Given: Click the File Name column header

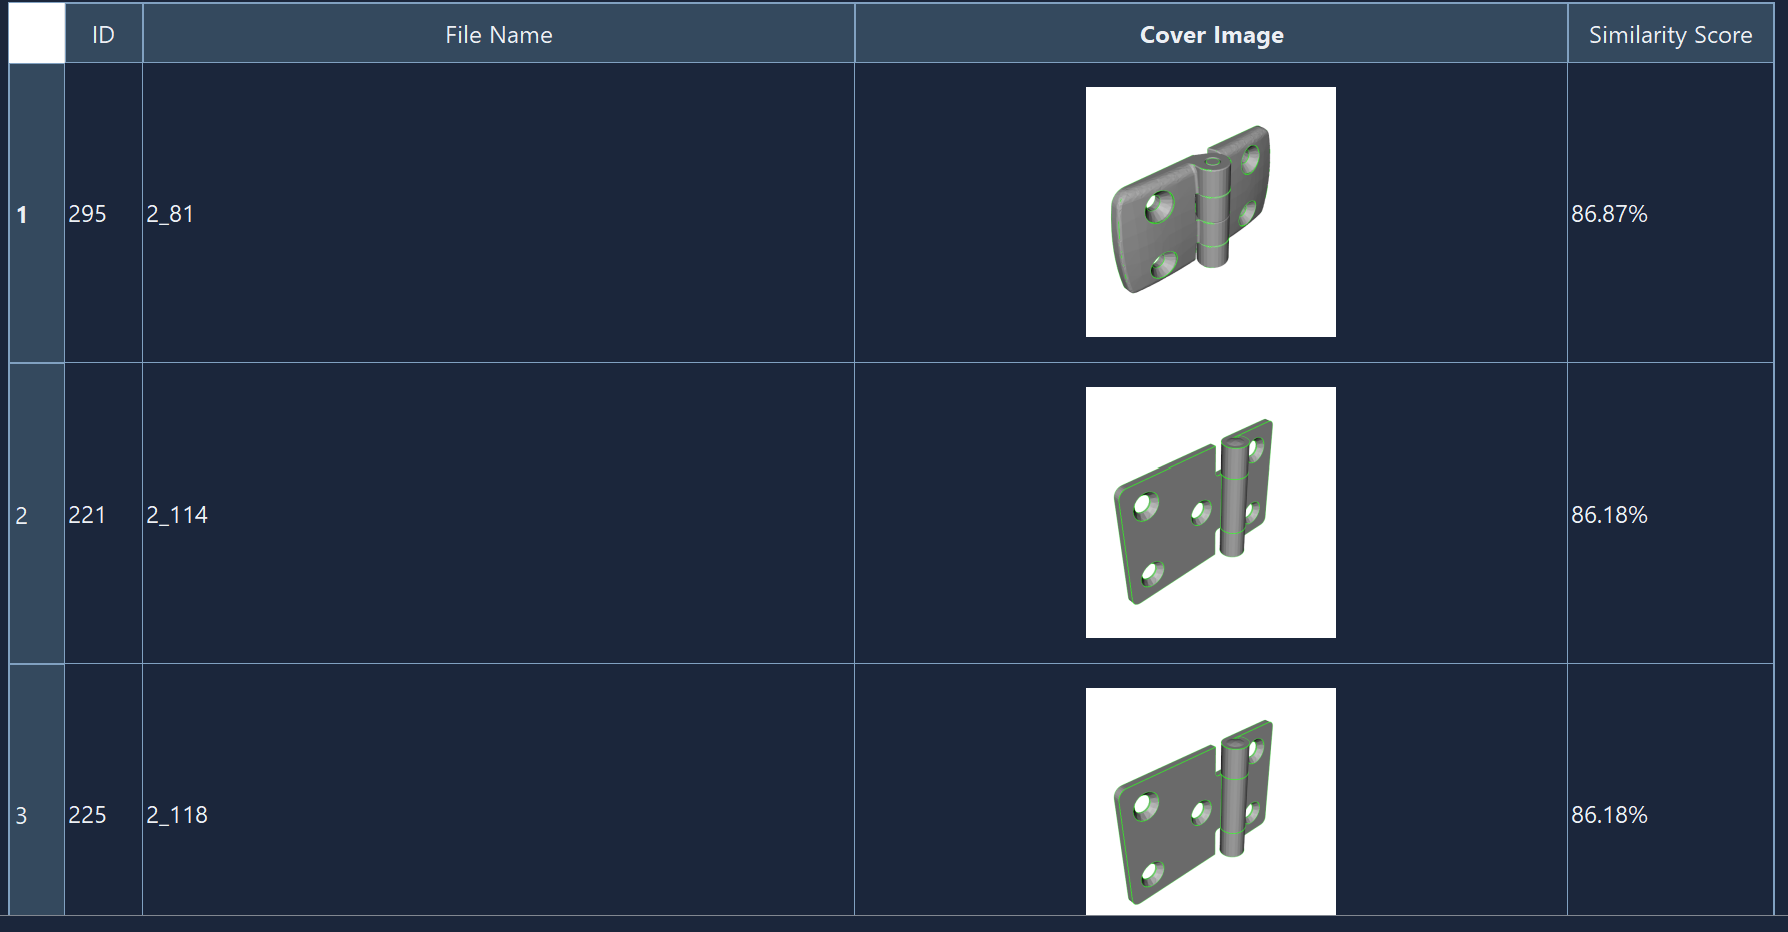Looking at the screenshot, I should click(x=498, y=35).
